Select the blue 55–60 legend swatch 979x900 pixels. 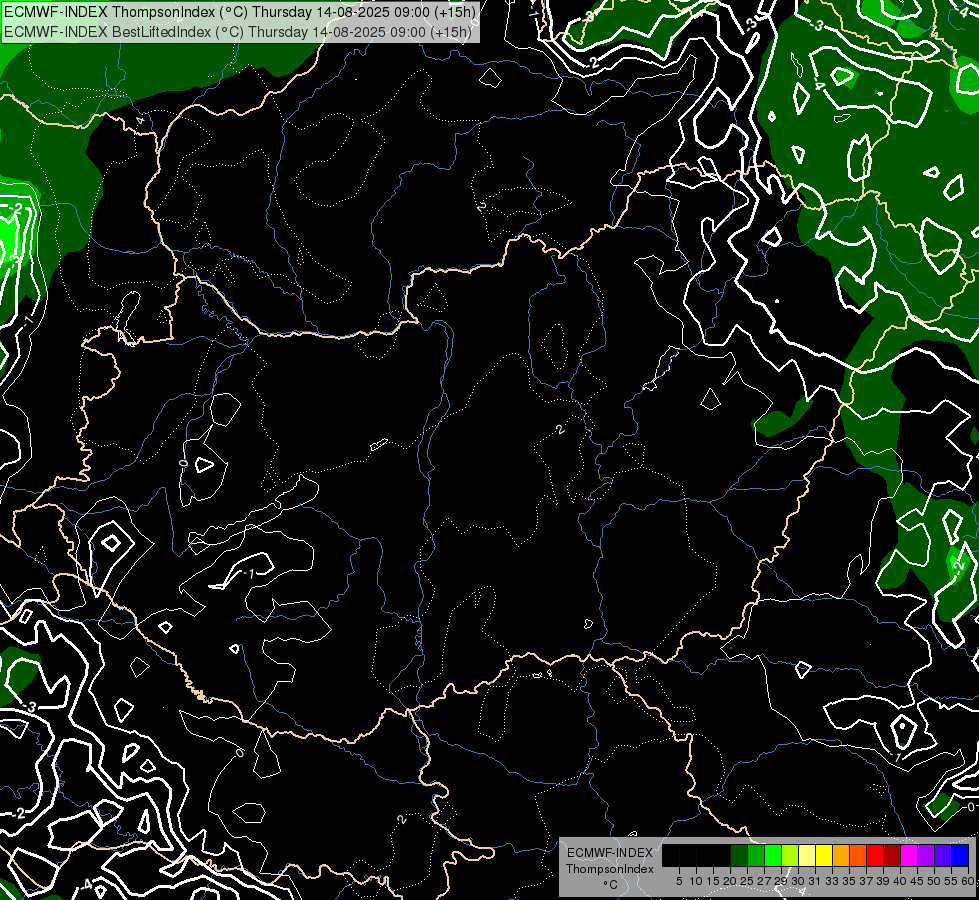coord(960,855)
